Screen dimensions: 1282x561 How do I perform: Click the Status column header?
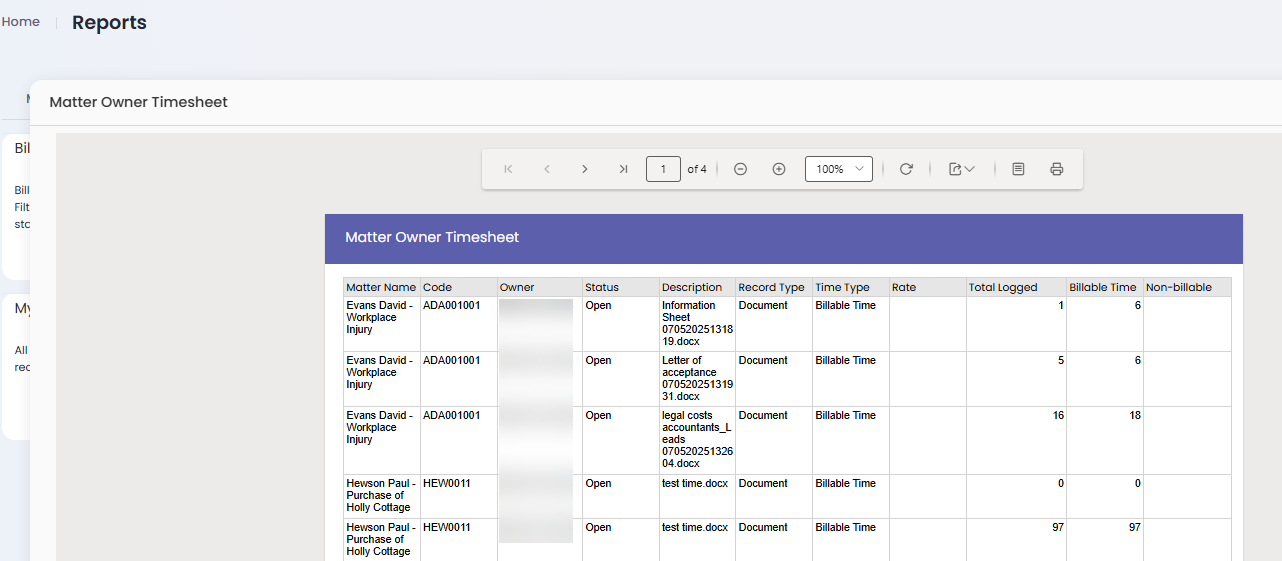point(621,287)
